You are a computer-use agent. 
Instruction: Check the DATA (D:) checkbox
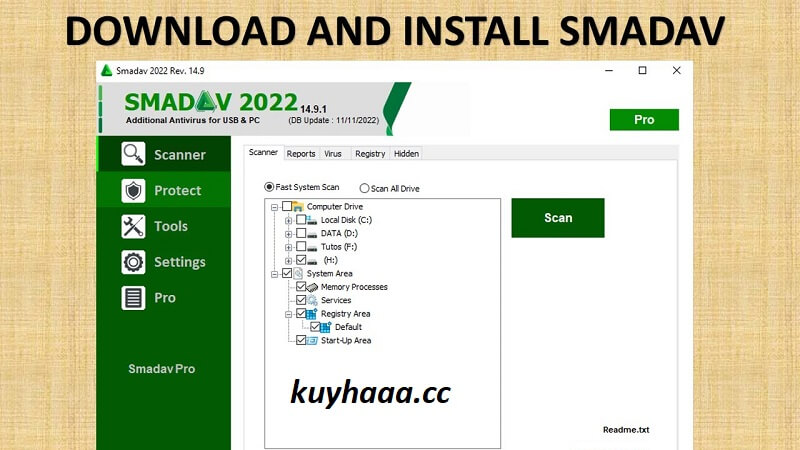[301, 233]
